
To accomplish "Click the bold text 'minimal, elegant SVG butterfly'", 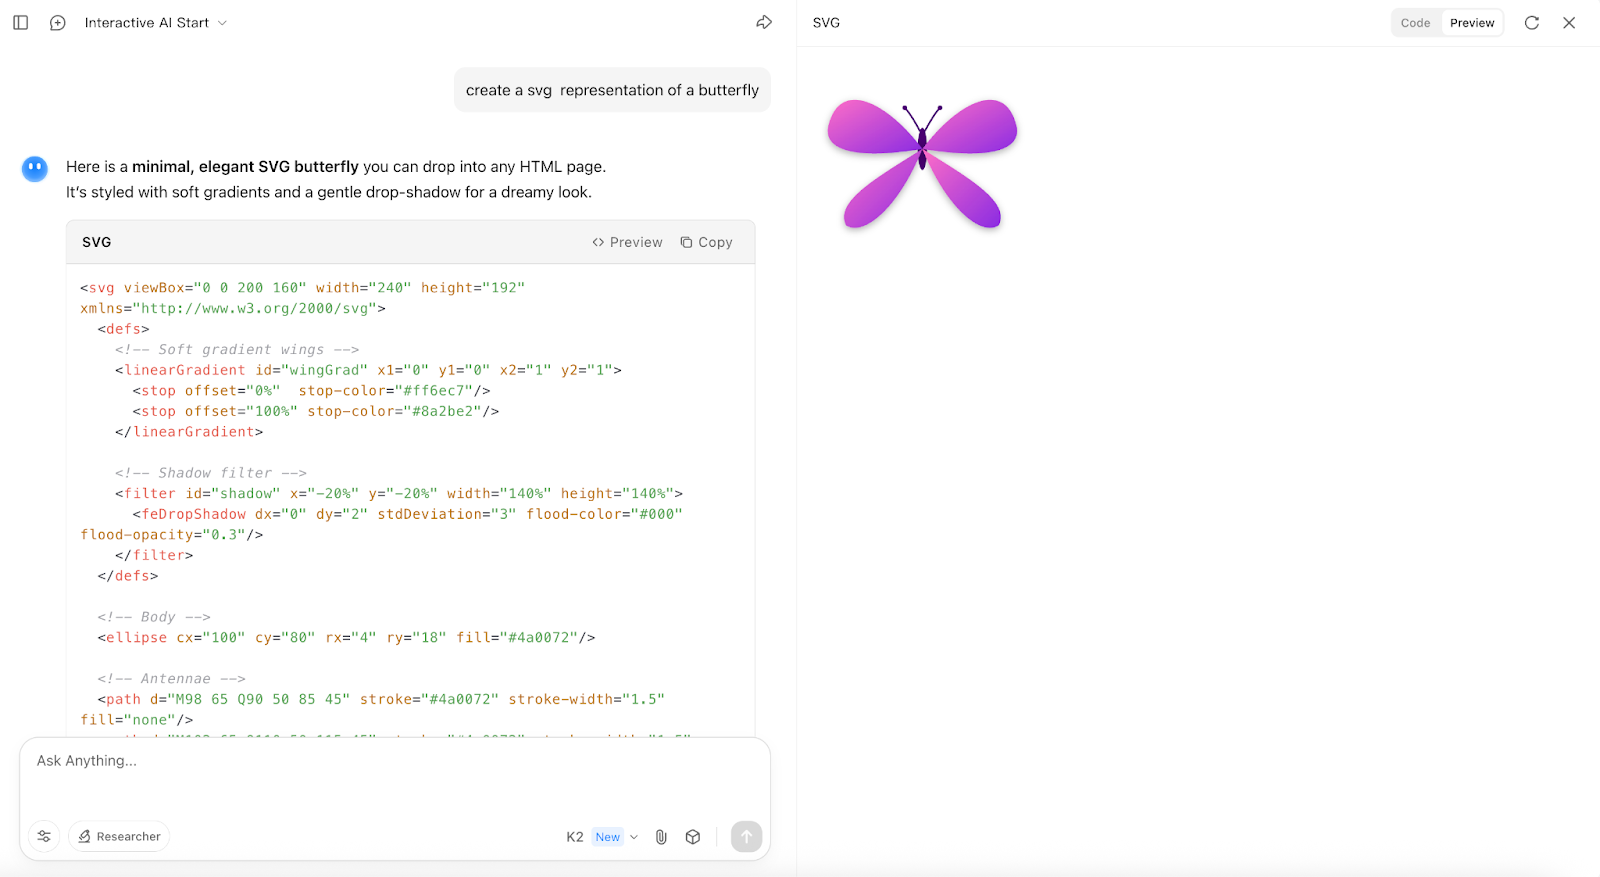I will [x=245, y=167].
